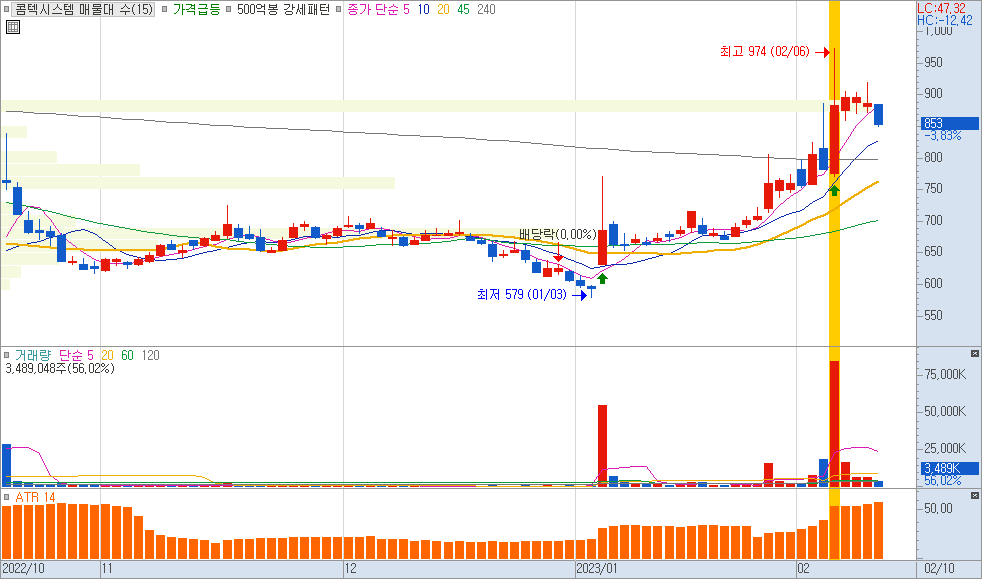The width and height of the screenshot is (982, 579).
Task: Click the green up arrow signal below 02/06 candle
Action: point(834,190)
